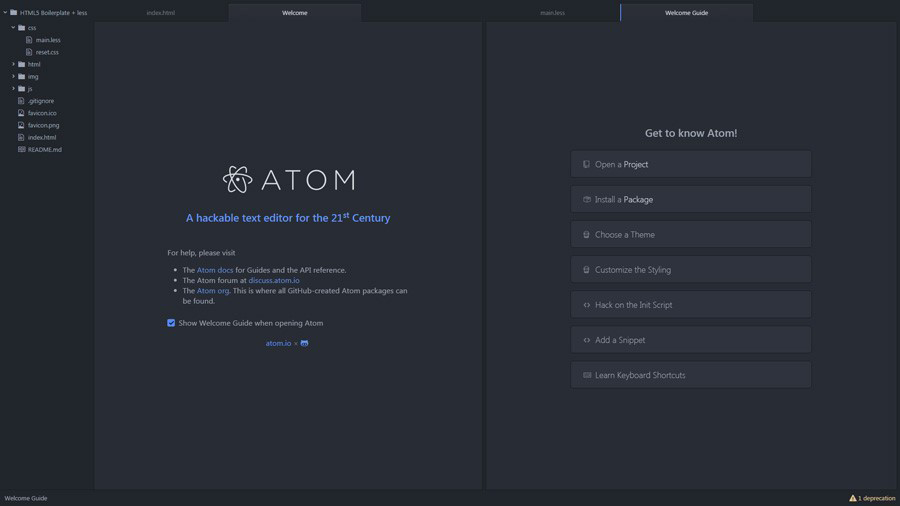This screenshot has height=506, width=900.
Task: Click the package icon beside Install a Package
Action: click(x=587, y=199)
